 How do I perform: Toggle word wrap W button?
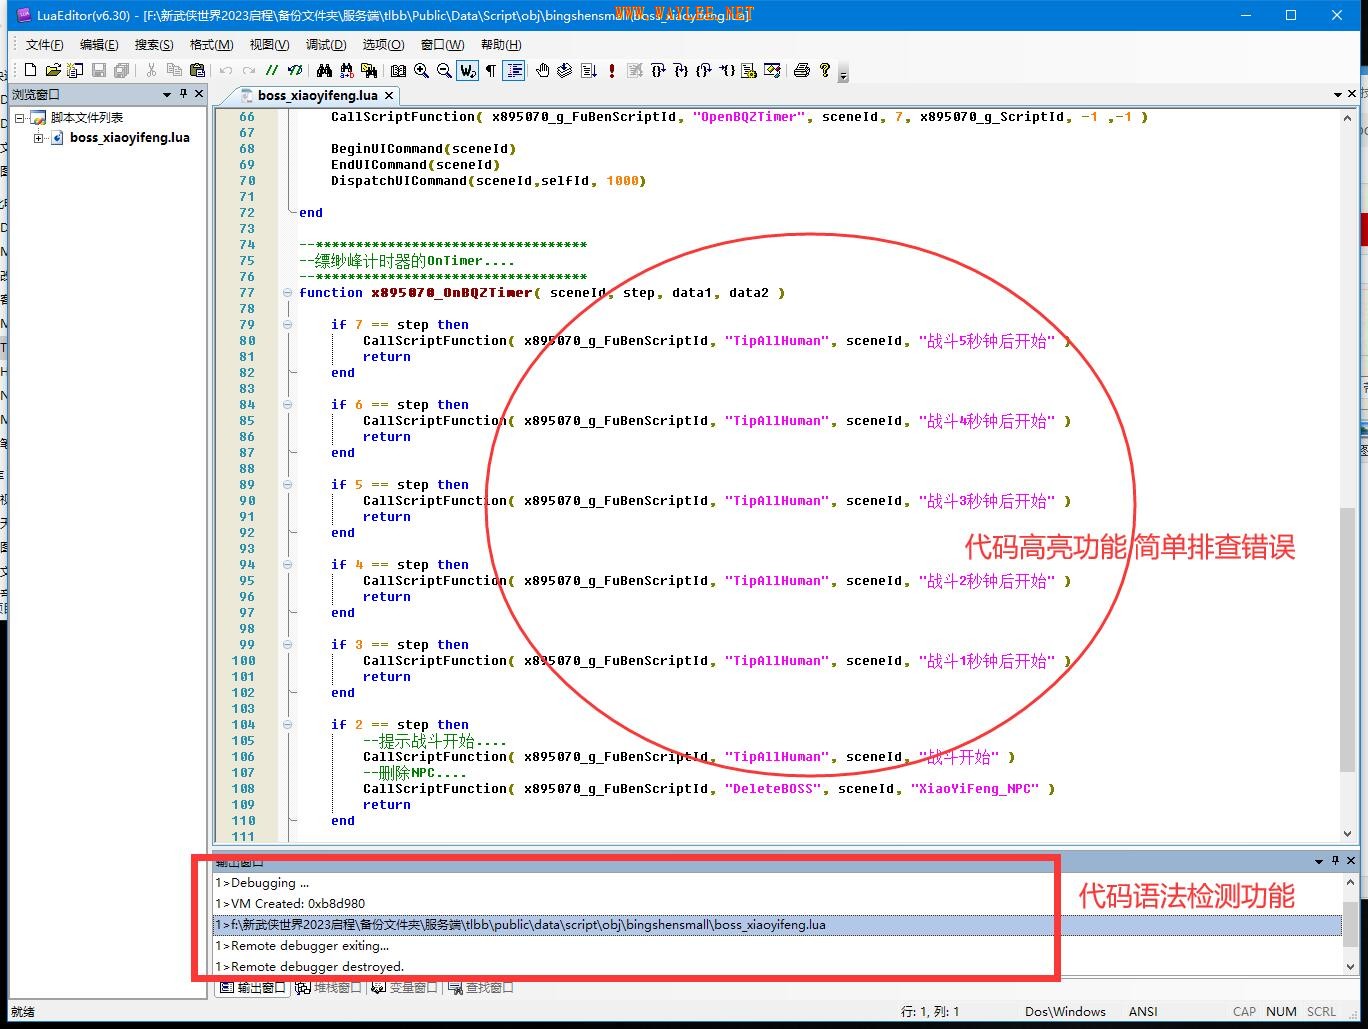coord(468,70)
